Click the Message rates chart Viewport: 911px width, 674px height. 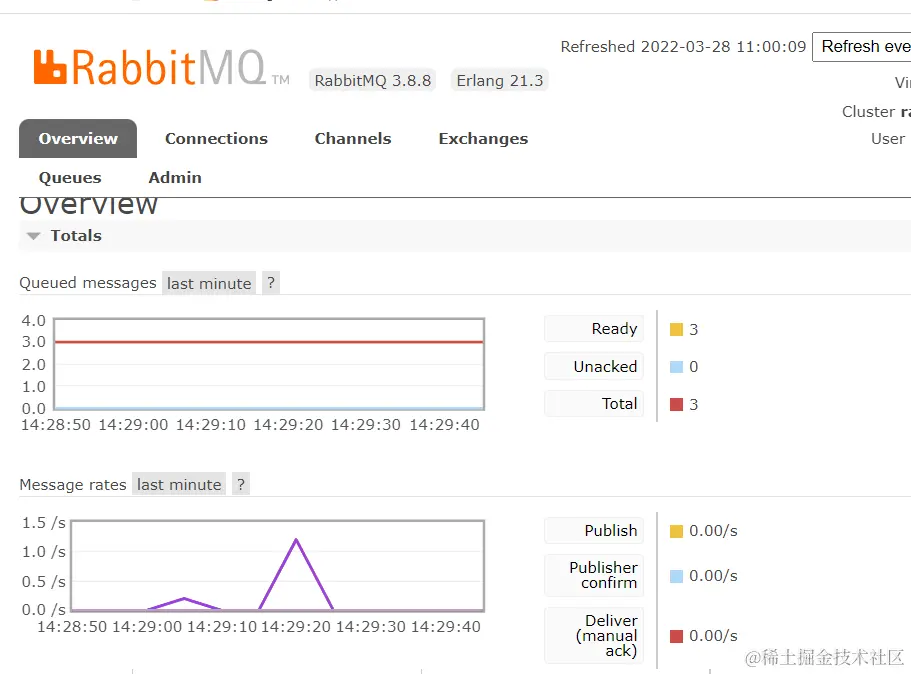pos(277,566)
